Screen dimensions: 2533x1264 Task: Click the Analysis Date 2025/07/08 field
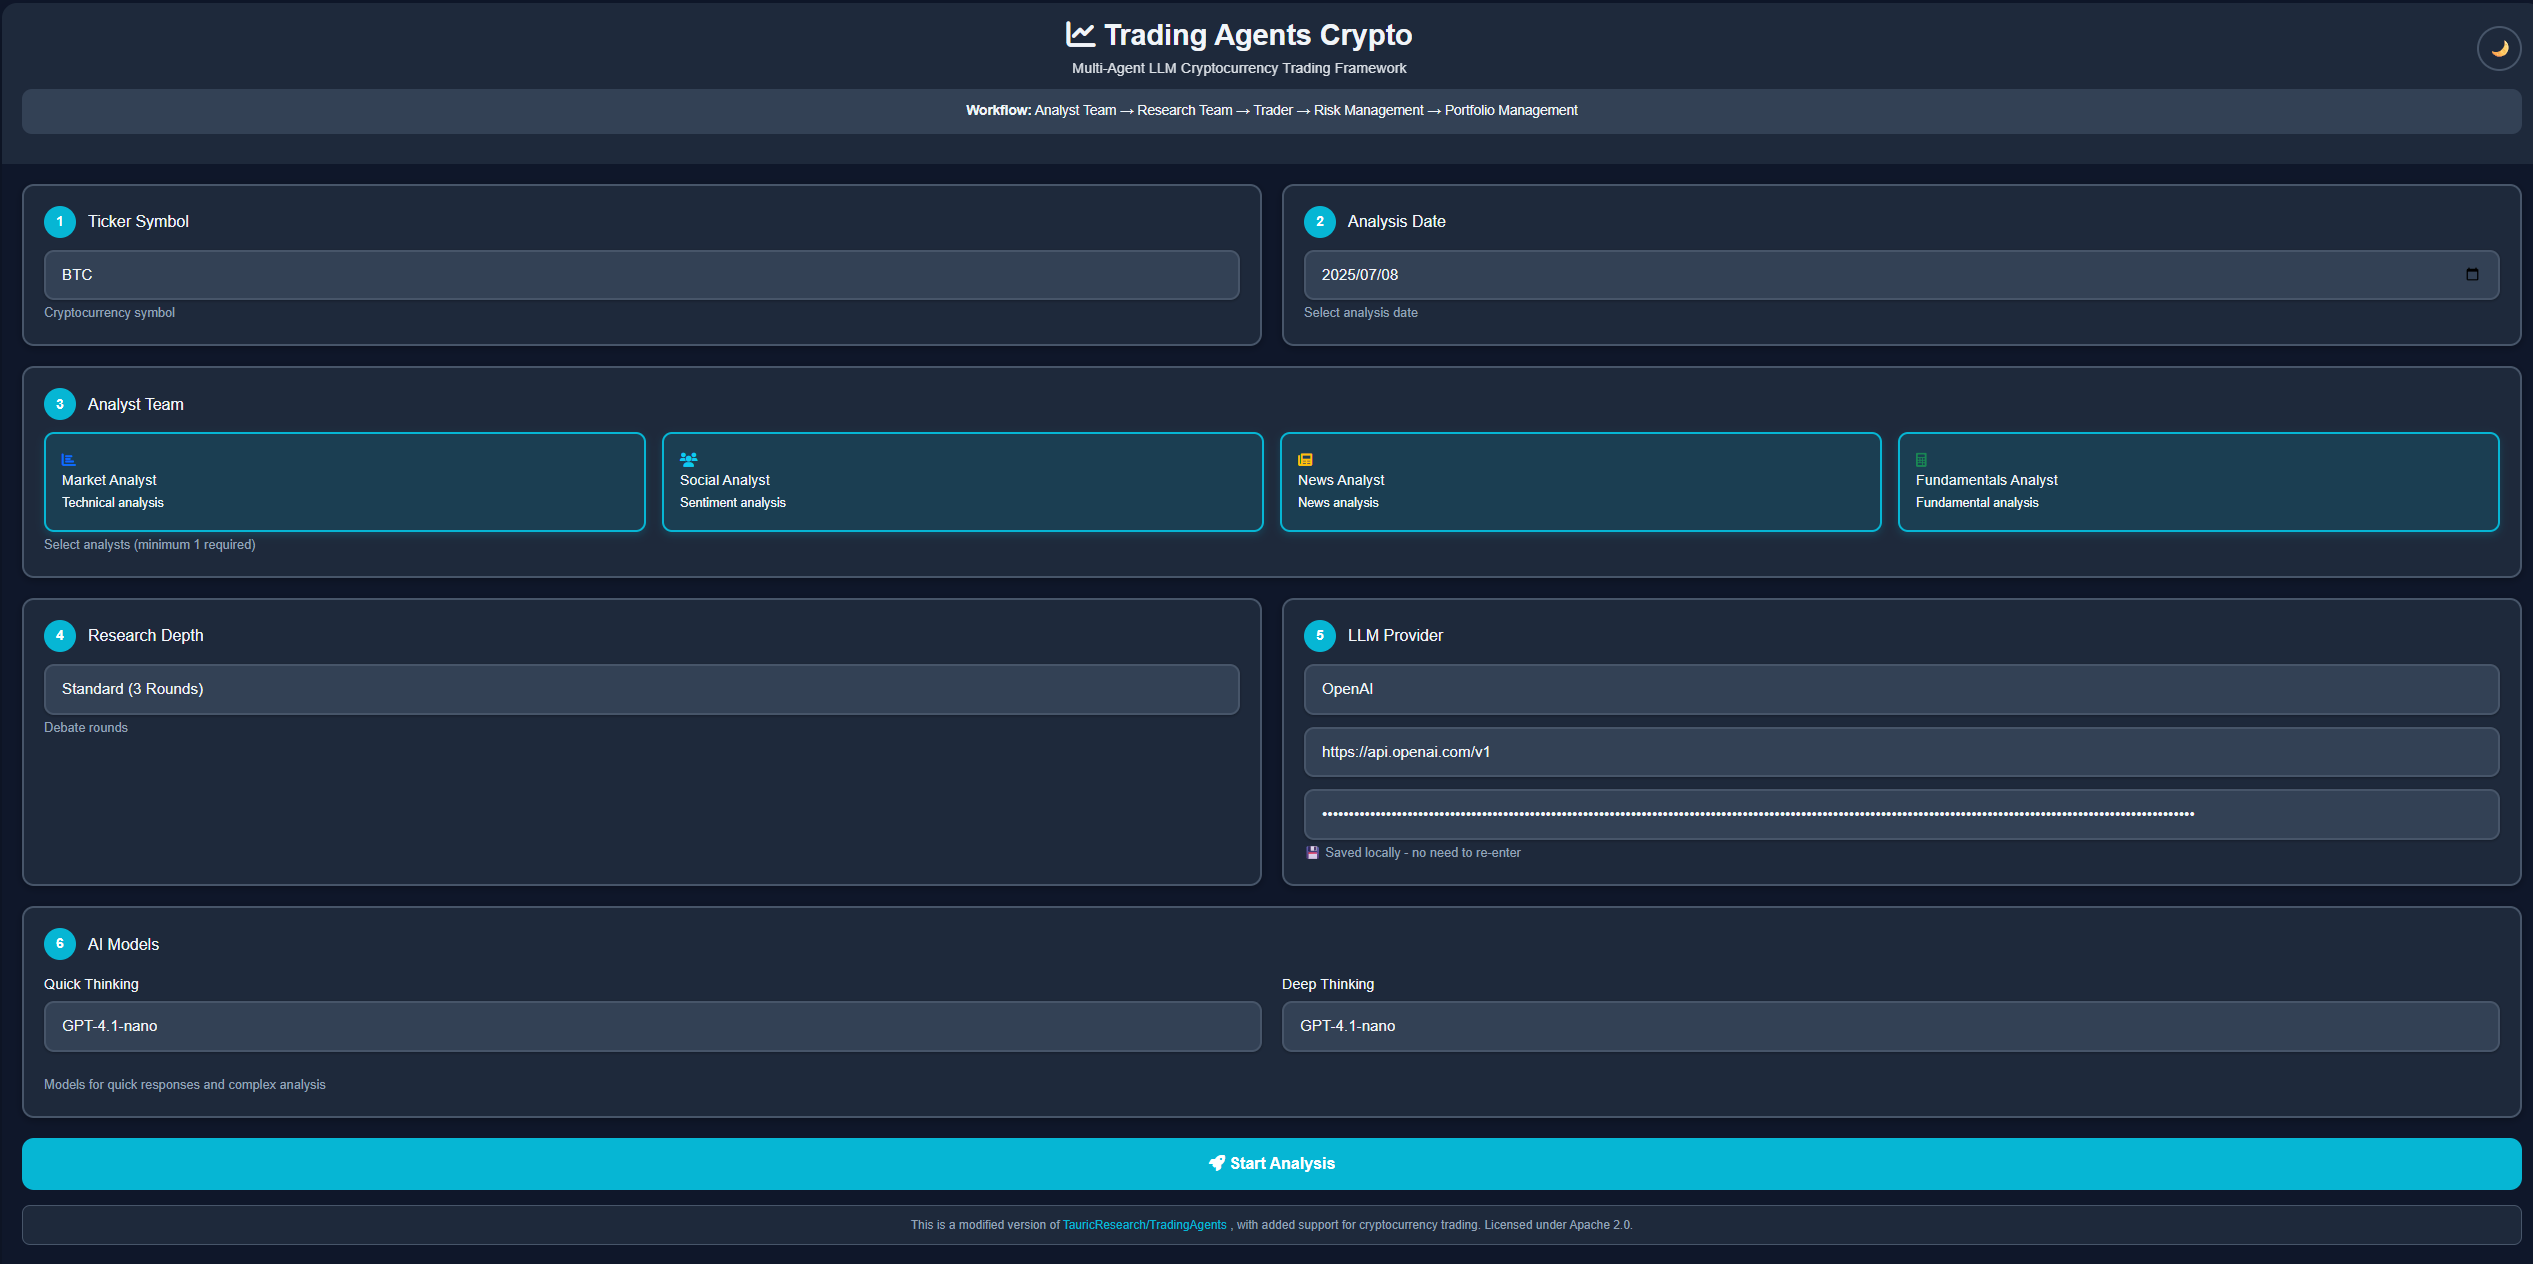click(x=1902, y=275)
